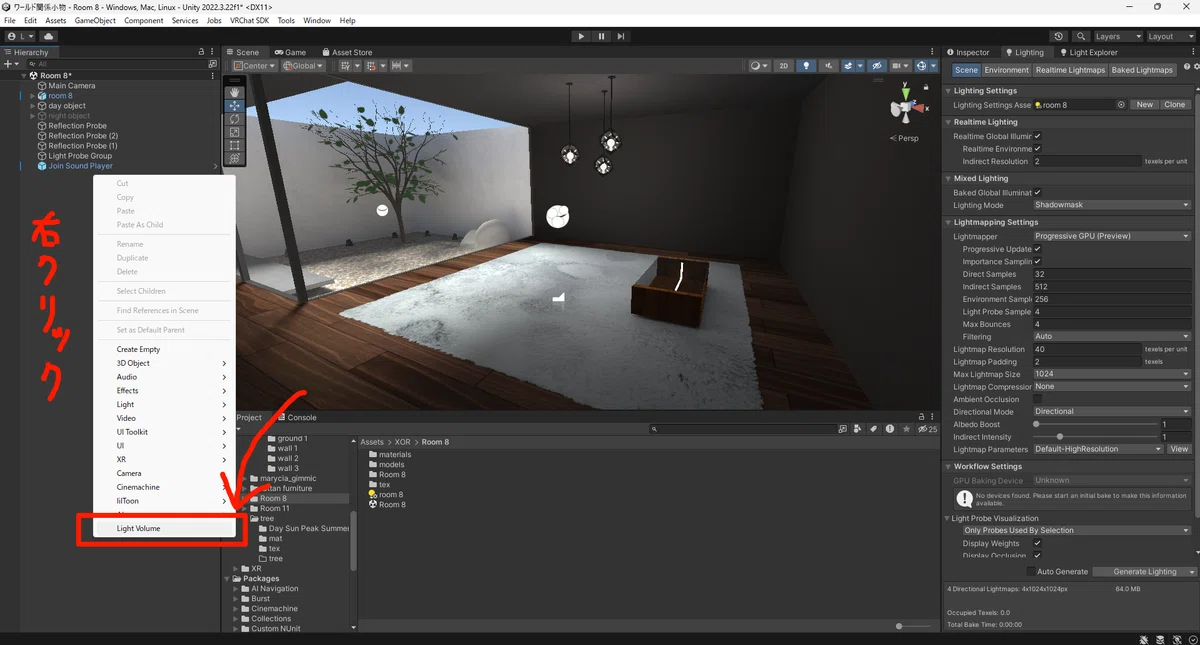This screenshot has height=645, width=1200.
Task: Open Lightmapper Progressive GPU dropdown
Action: click(1112, 236)
